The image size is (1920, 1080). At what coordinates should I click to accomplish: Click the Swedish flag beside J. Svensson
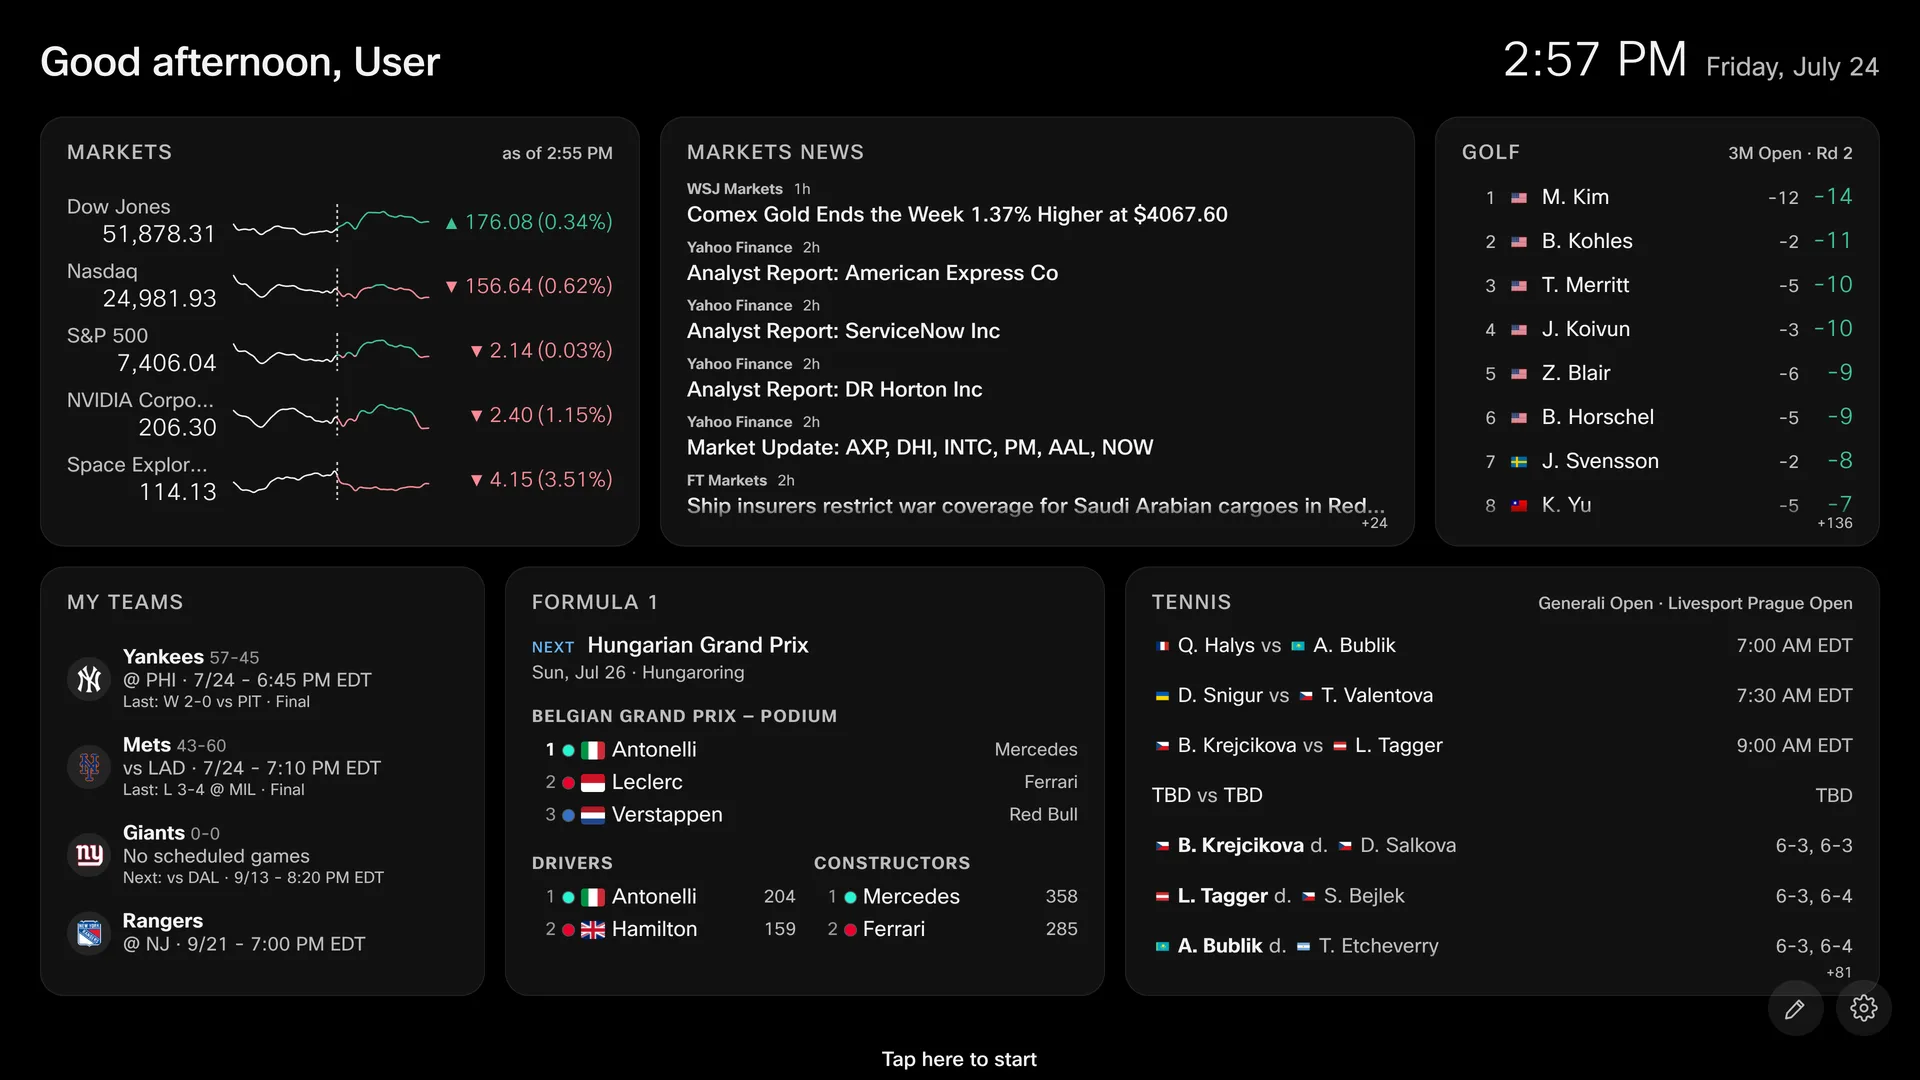tap(1519, 462)
